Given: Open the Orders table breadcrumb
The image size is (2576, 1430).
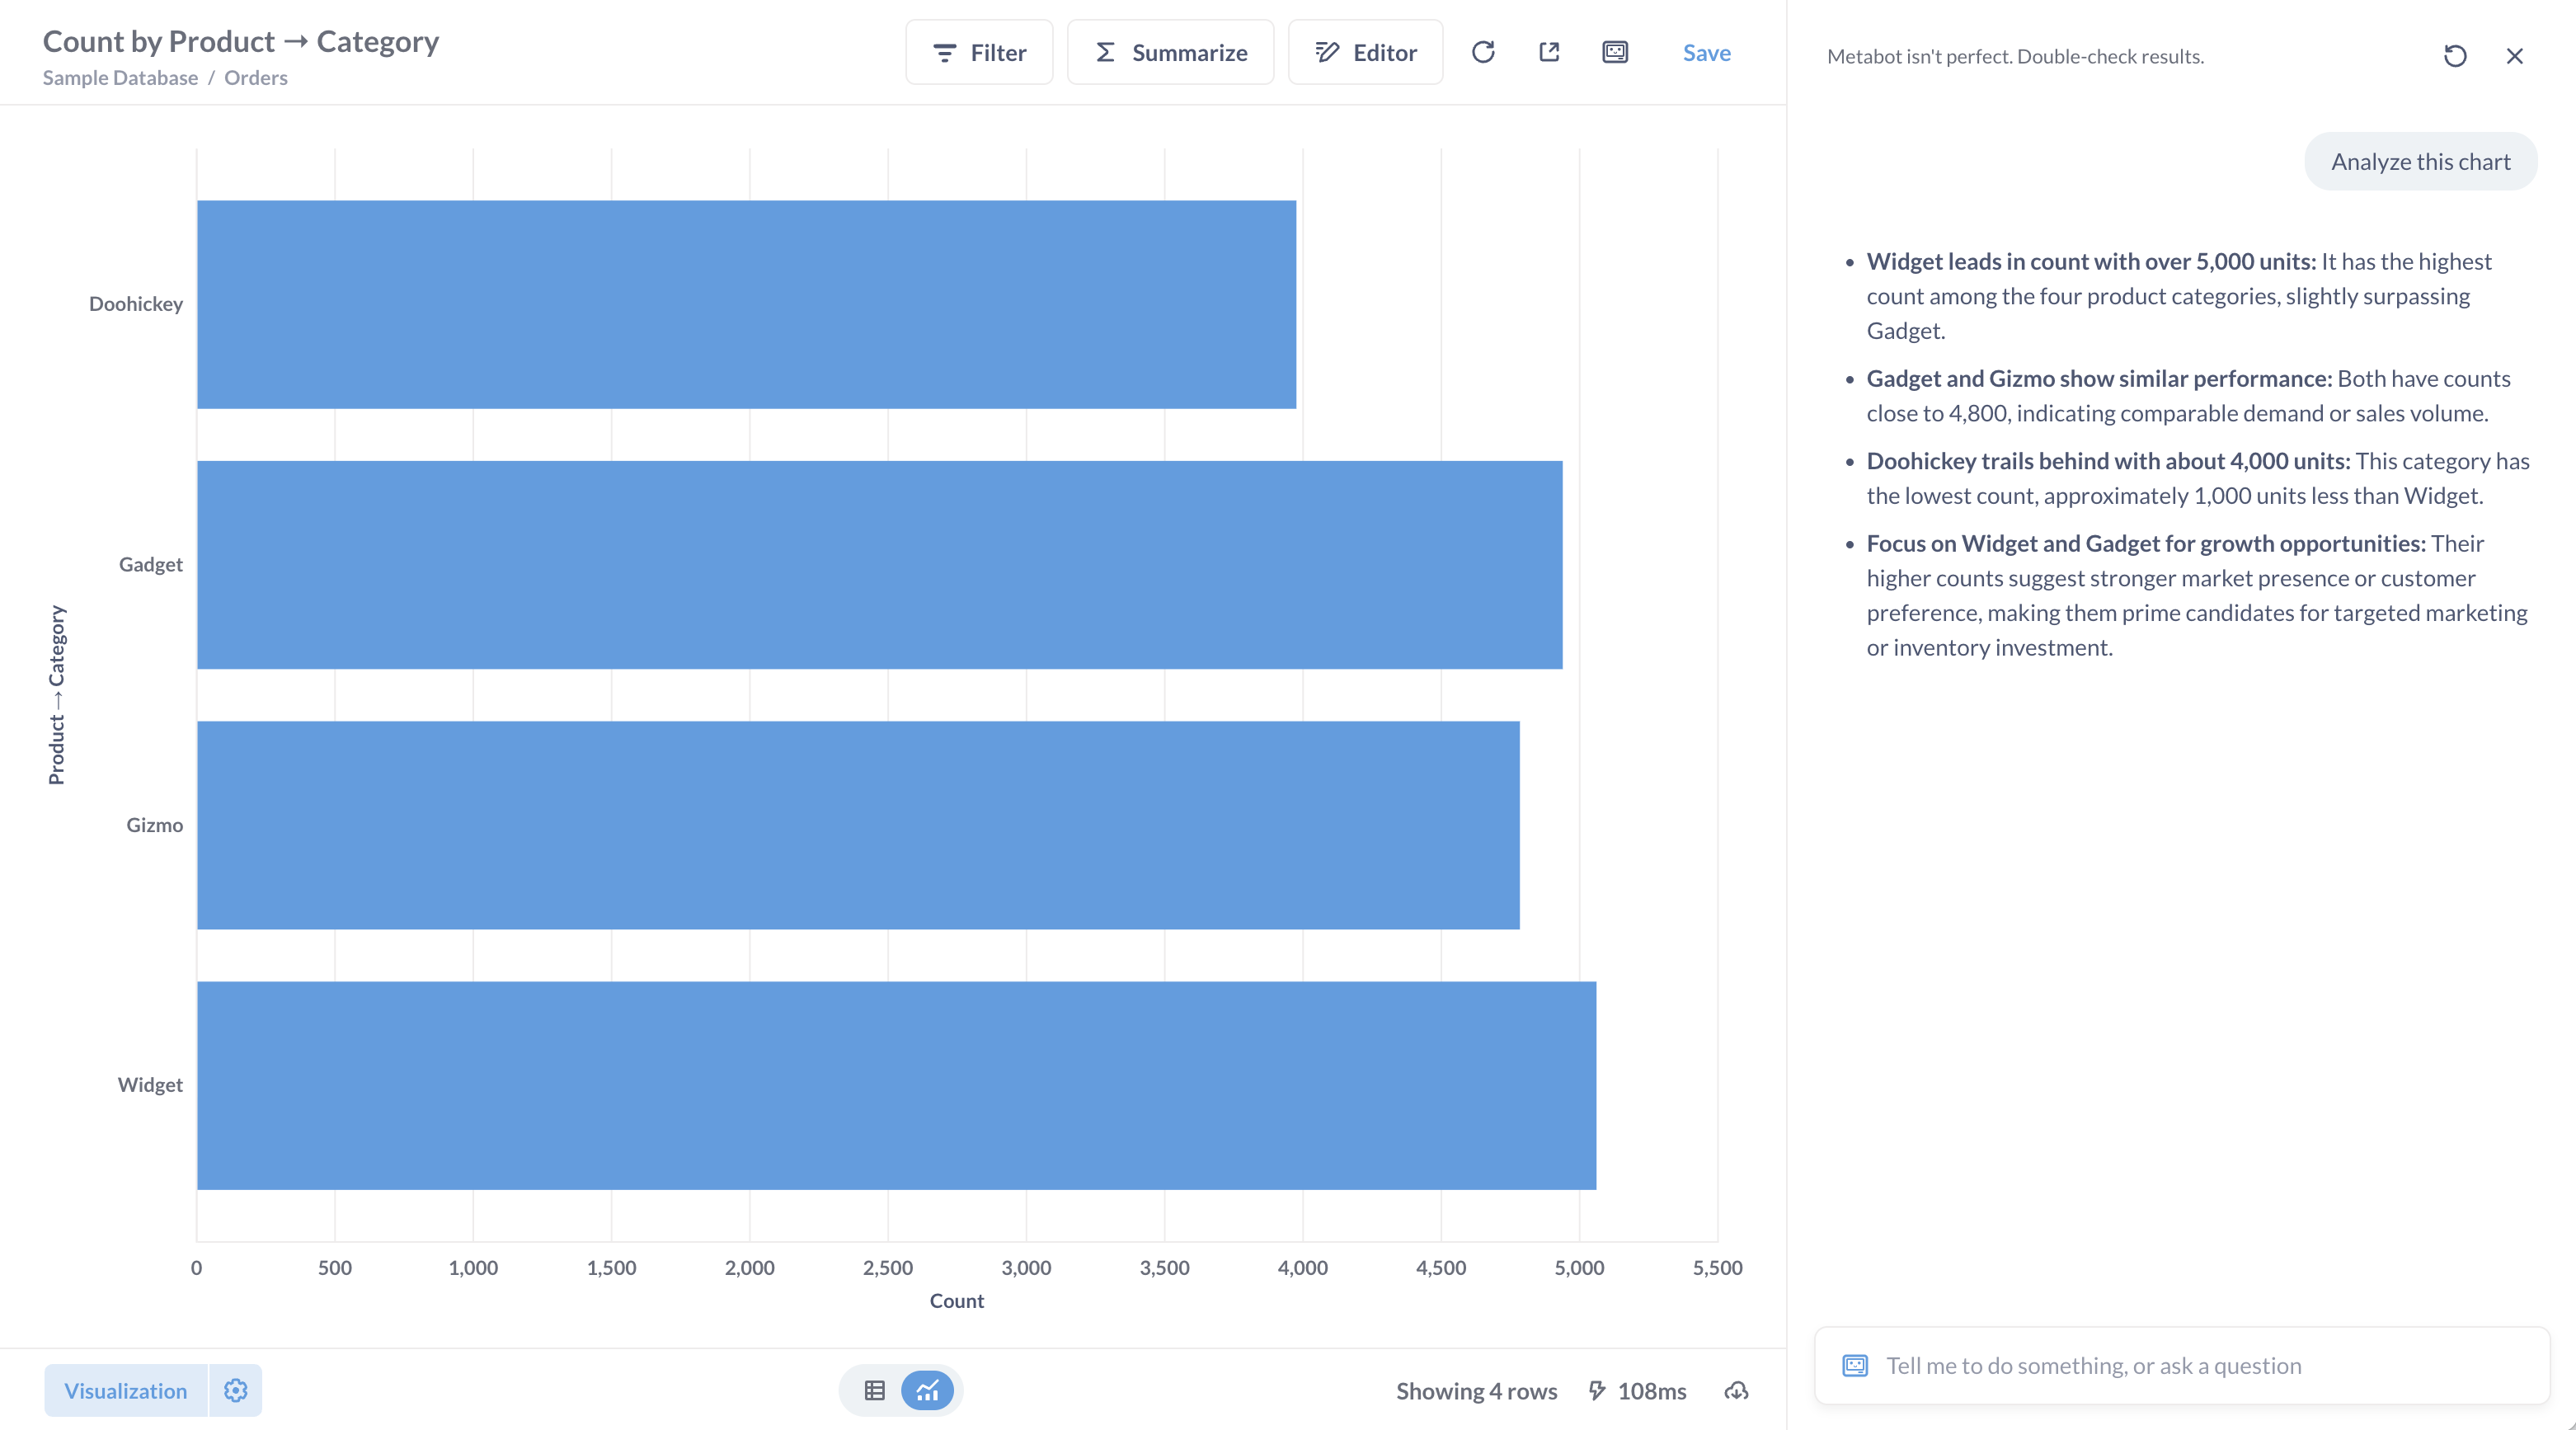Looking at the screenshot, I should pos(255,78).
